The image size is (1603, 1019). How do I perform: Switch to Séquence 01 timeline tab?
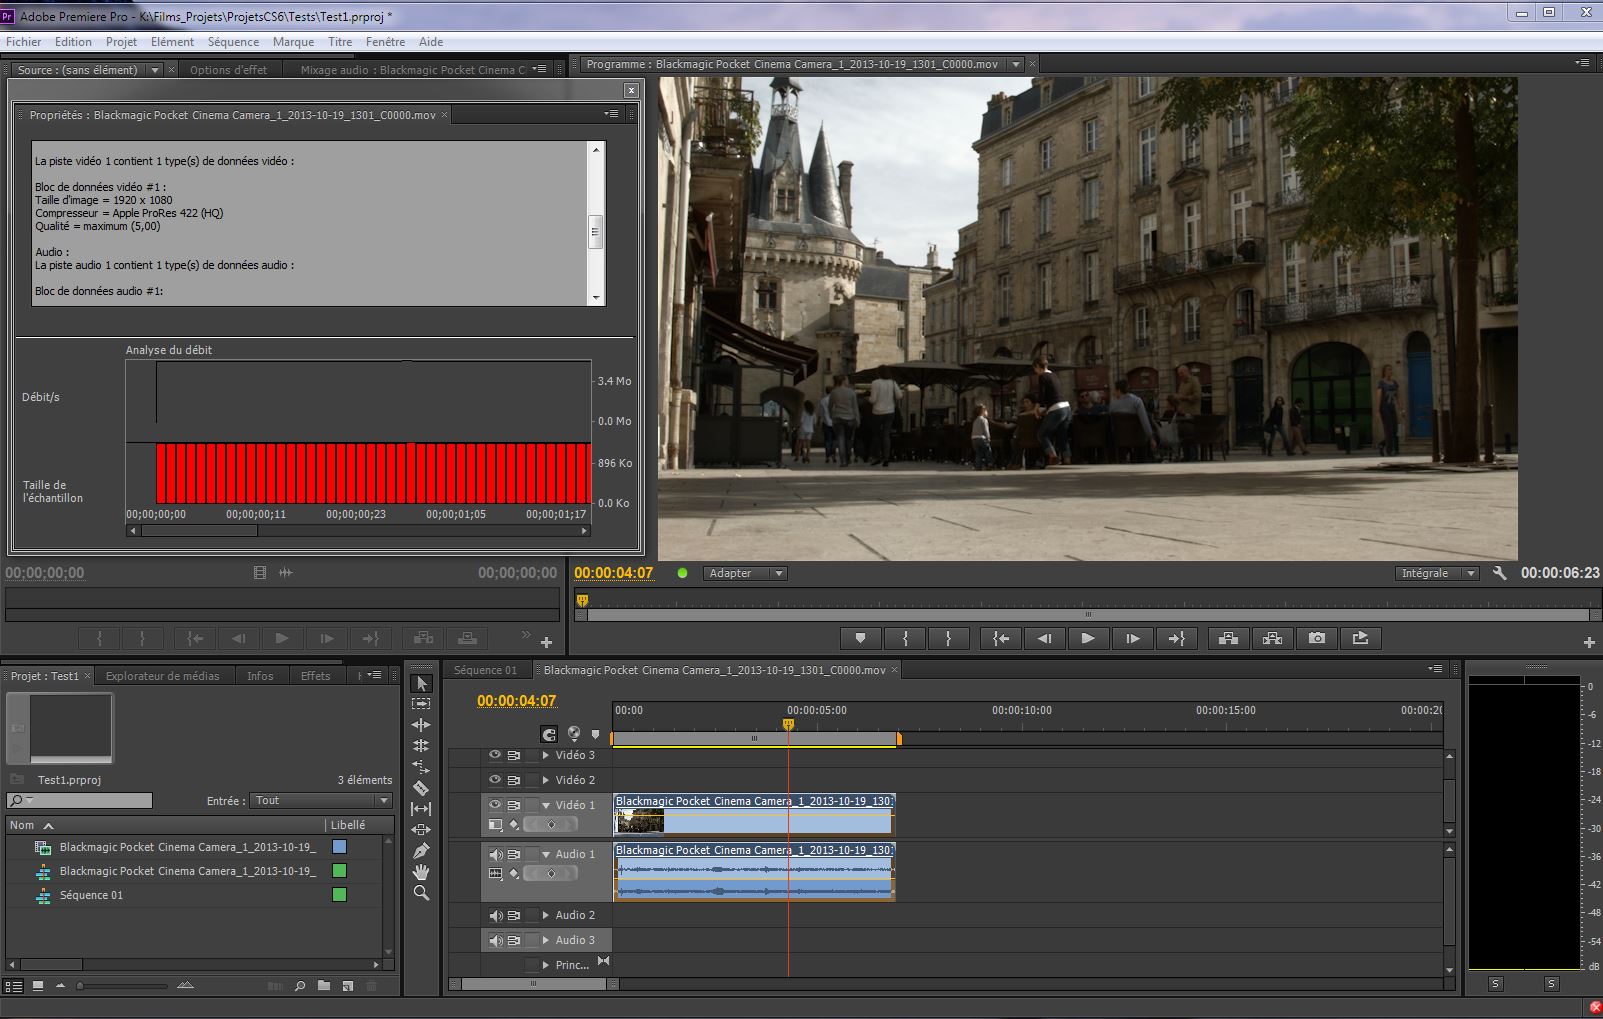pos(485,670)
